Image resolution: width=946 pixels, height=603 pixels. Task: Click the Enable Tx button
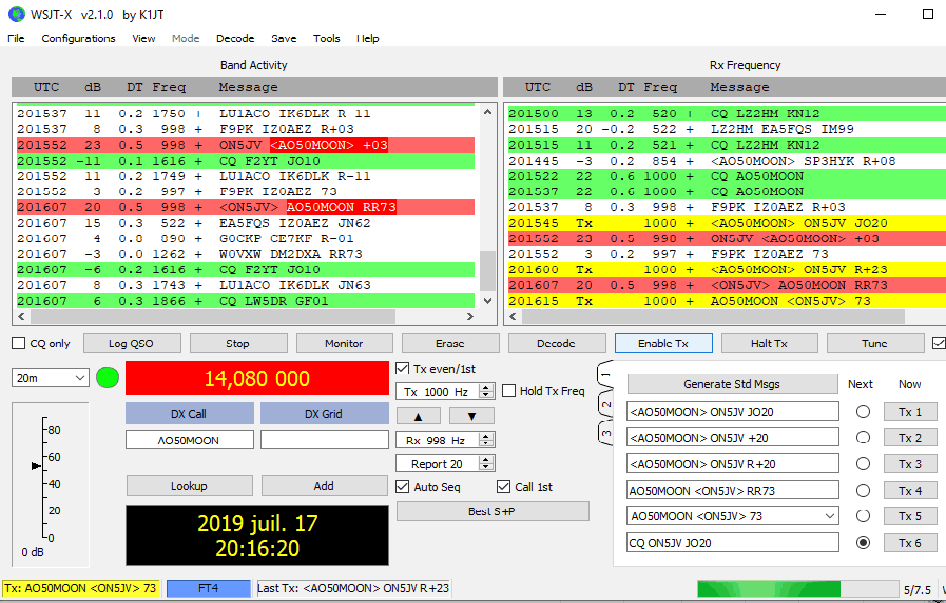tap(664, 343)
